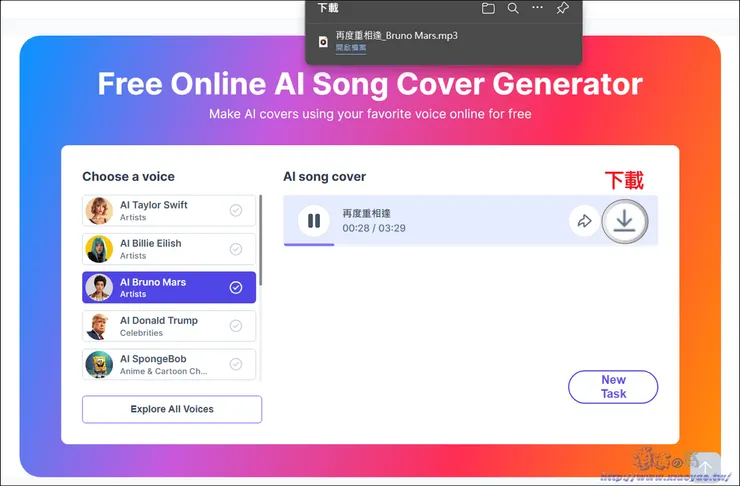The width and height of the screenshot is (740, 486).
Task: Open the downloaded file link 開啟檔案
Action: pyautogui.click(x=351, y=48)
